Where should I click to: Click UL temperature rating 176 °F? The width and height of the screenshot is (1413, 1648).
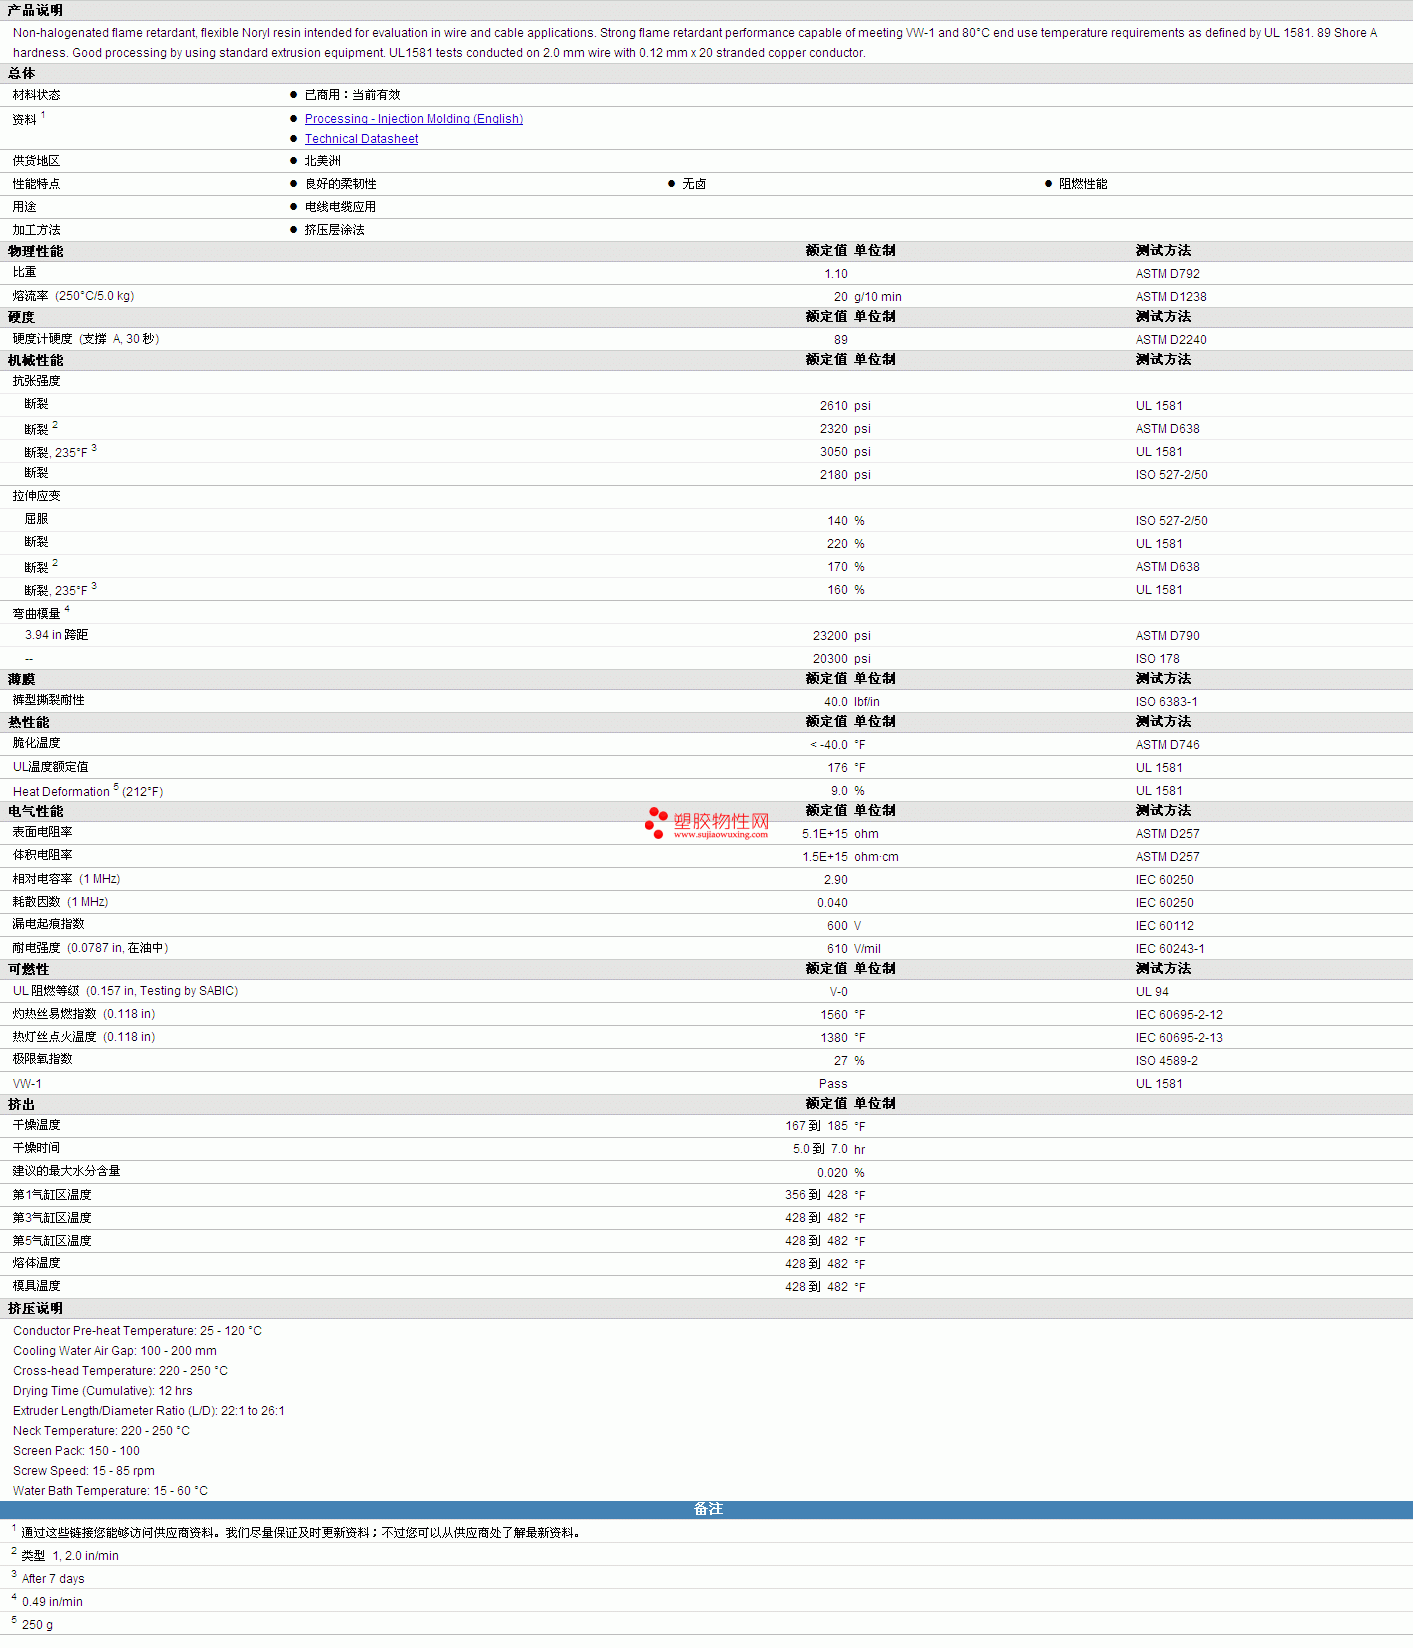click(x=846, y=768)
